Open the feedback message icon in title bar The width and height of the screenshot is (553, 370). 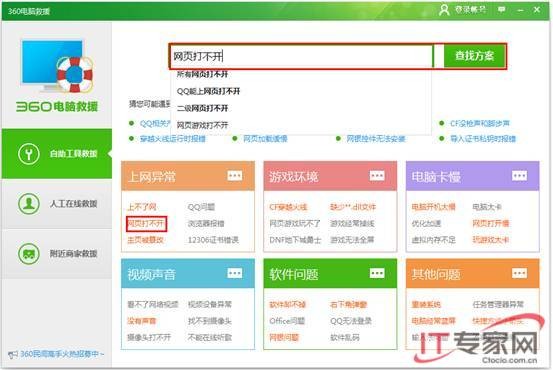(501, 10)
